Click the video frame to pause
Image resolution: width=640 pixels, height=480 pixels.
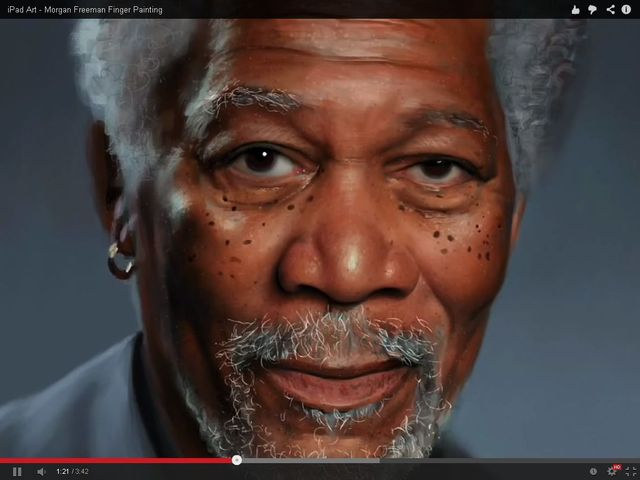tap(320, 238)
